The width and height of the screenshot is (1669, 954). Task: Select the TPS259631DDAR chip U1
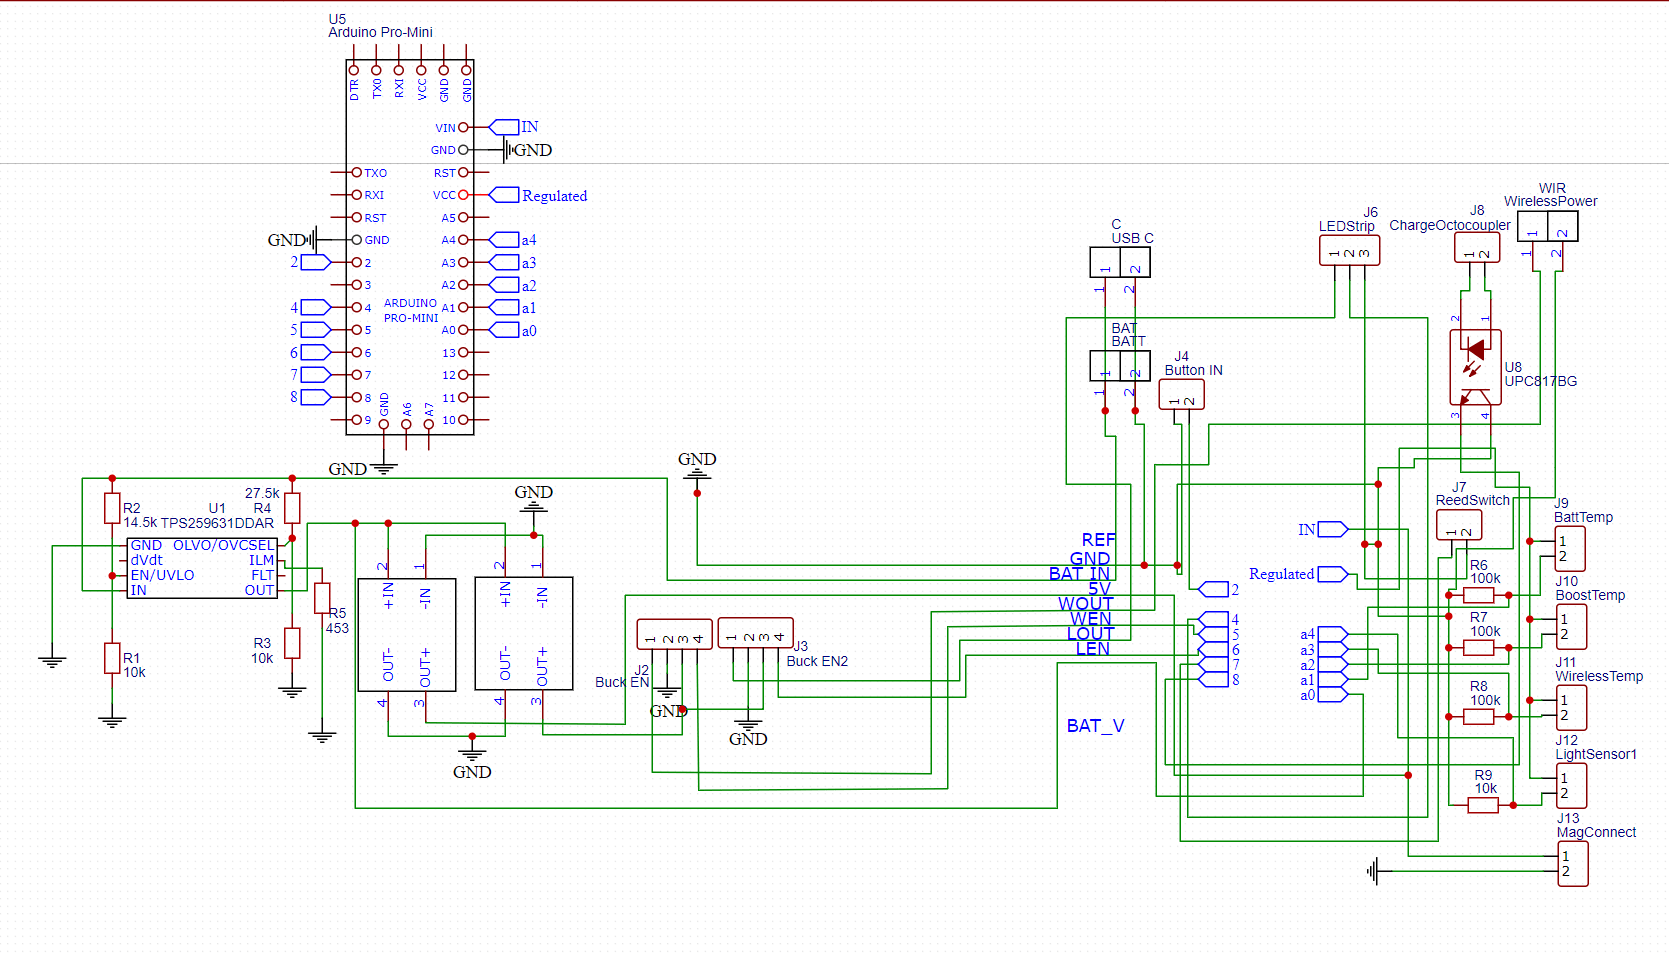click(203, 567)
